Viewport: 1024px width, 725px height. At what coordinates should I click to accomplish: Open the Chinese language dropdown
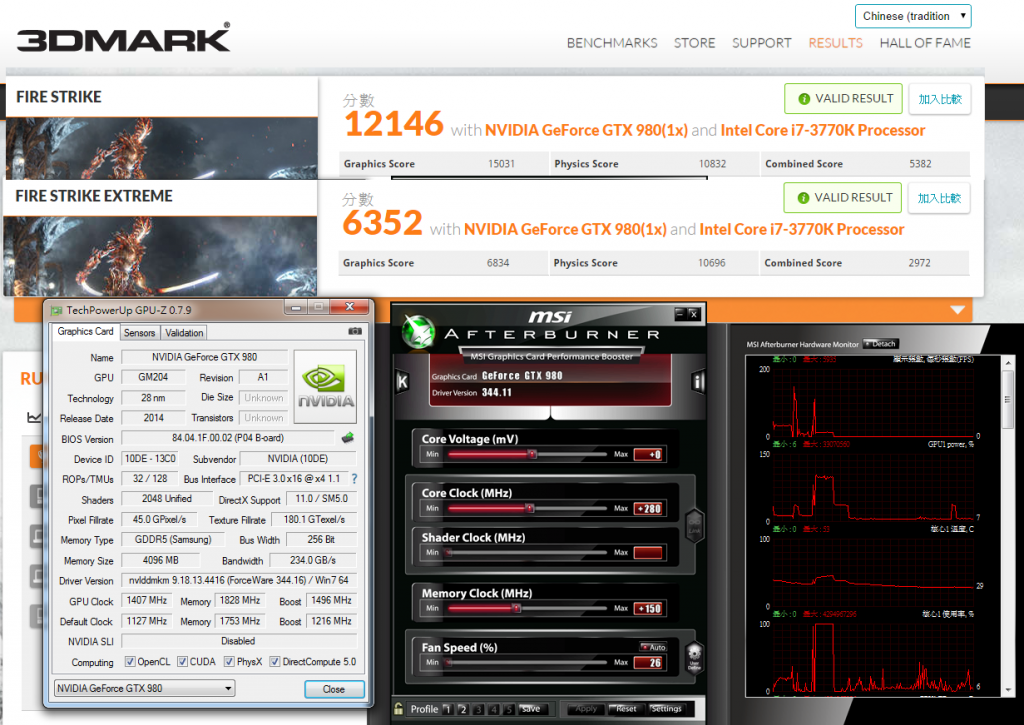click(913, 16)
